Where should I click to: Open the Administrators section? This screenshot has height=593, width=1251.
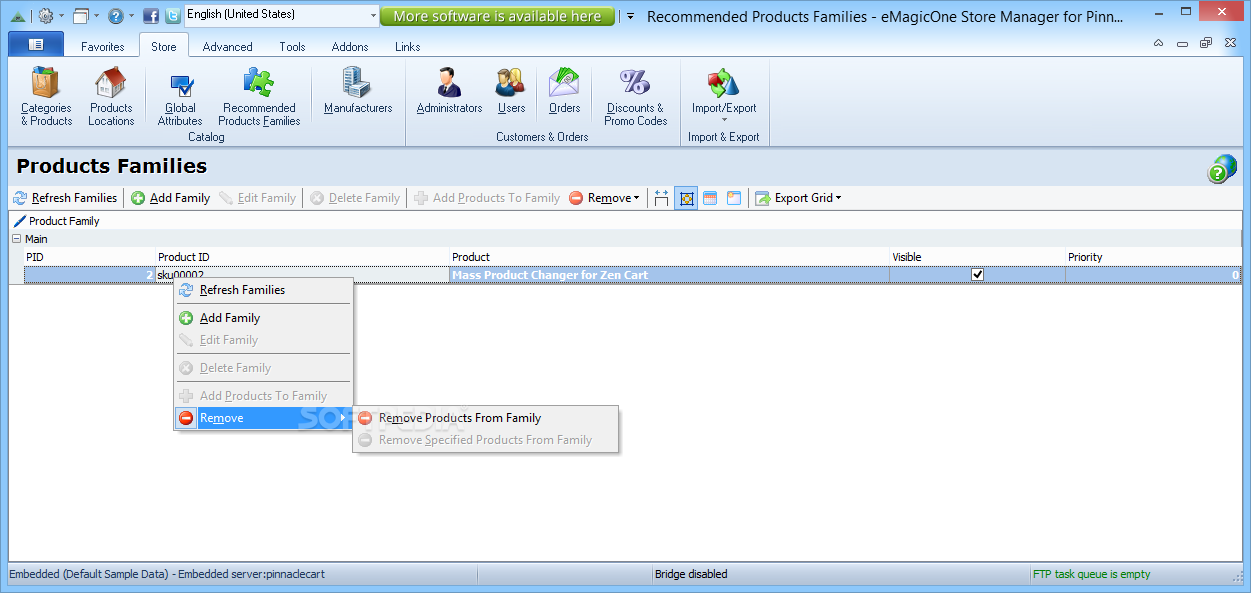point(449,91)
